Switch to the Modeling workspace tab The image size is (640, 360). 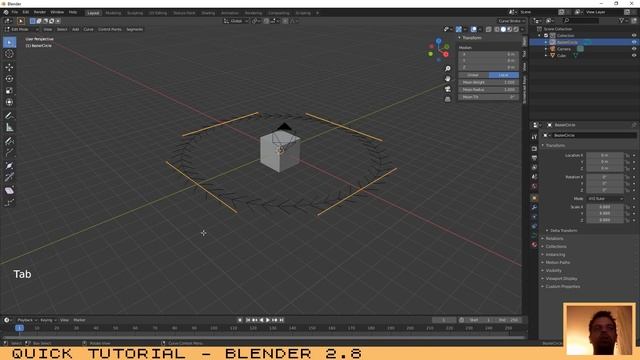[113, 13]
